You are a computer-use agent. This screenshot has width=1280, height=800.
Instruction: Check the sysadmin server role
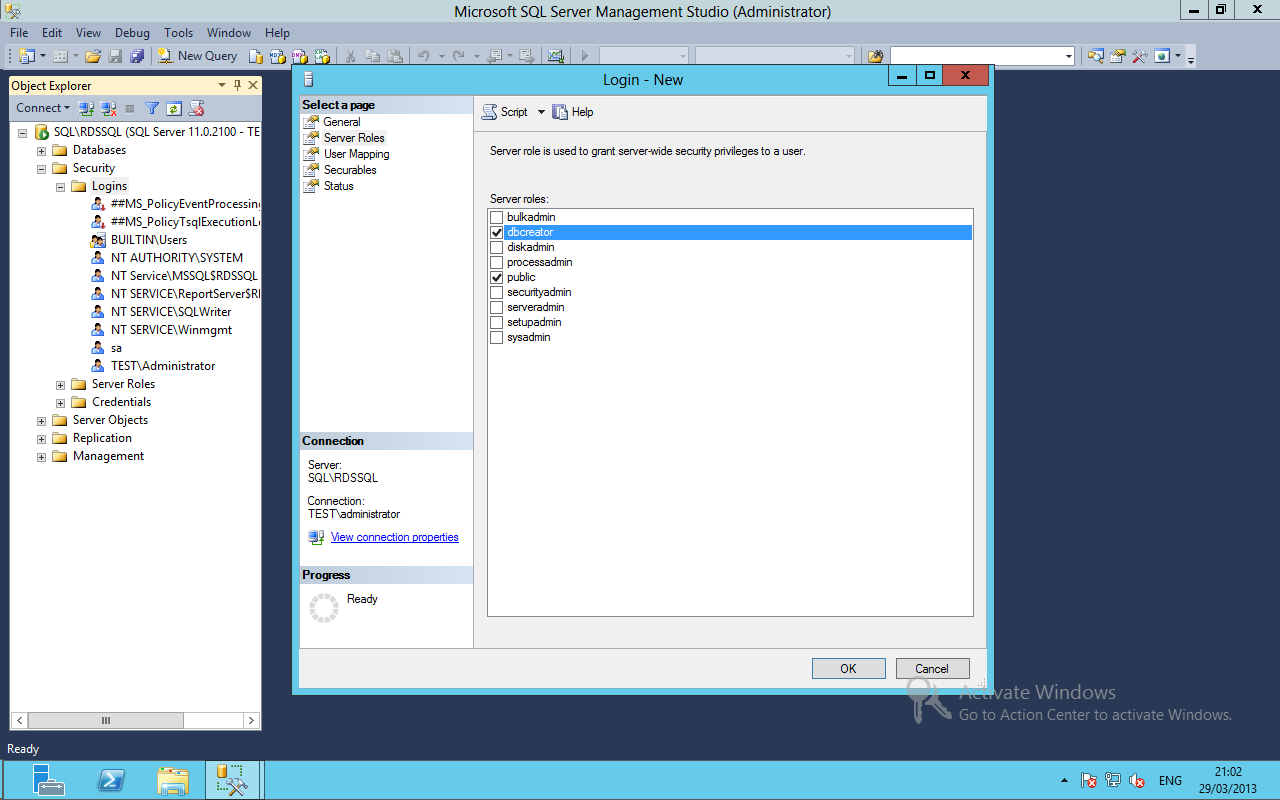pyautogui.click(x=497, y=337)
